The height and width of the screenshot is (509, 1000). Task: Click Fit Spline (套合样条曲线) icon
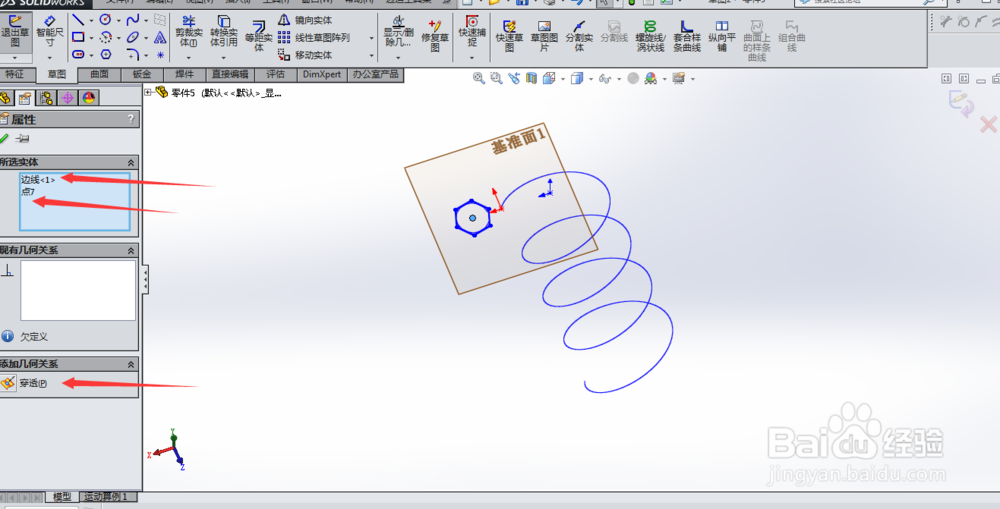click(687, 26)
